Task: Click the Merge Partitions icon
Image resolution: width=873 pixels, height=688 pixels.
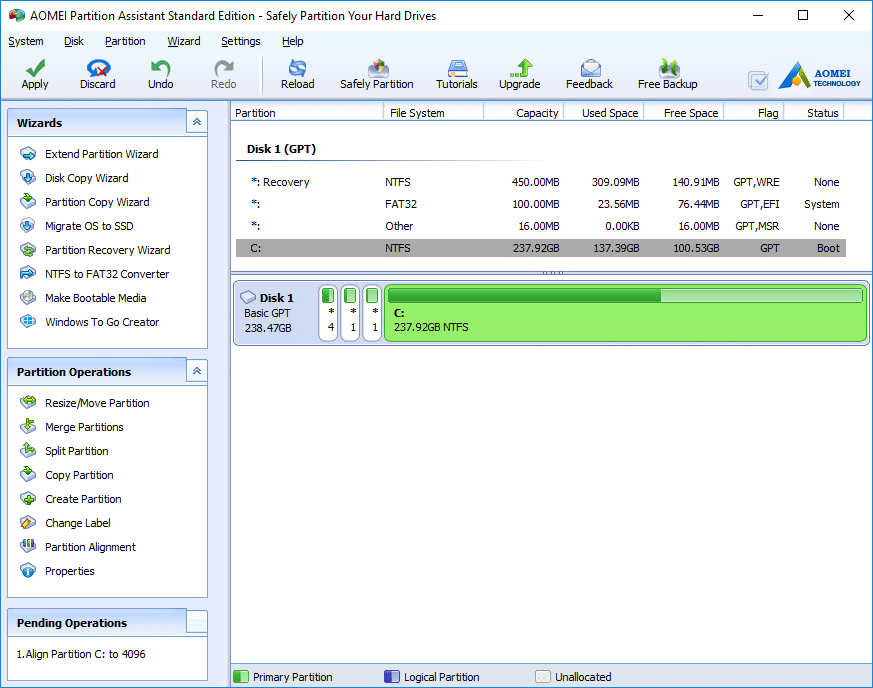Action: [28, 426]
